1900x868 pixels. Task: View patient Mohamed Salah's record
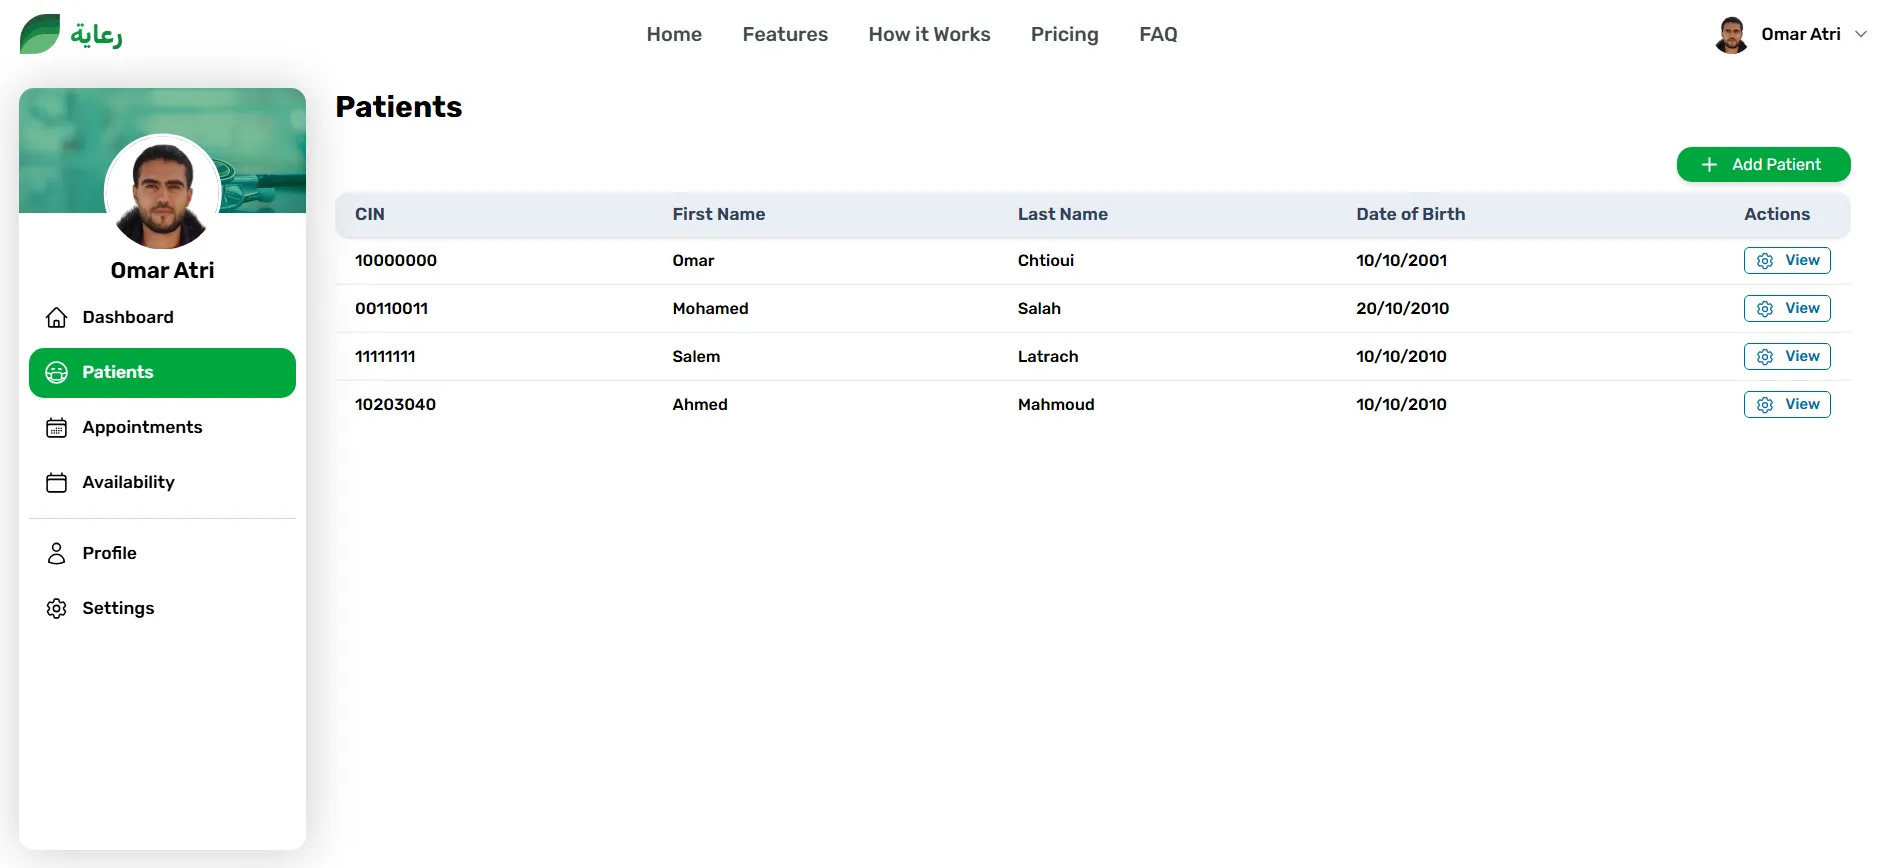(x=1787, y=309)
